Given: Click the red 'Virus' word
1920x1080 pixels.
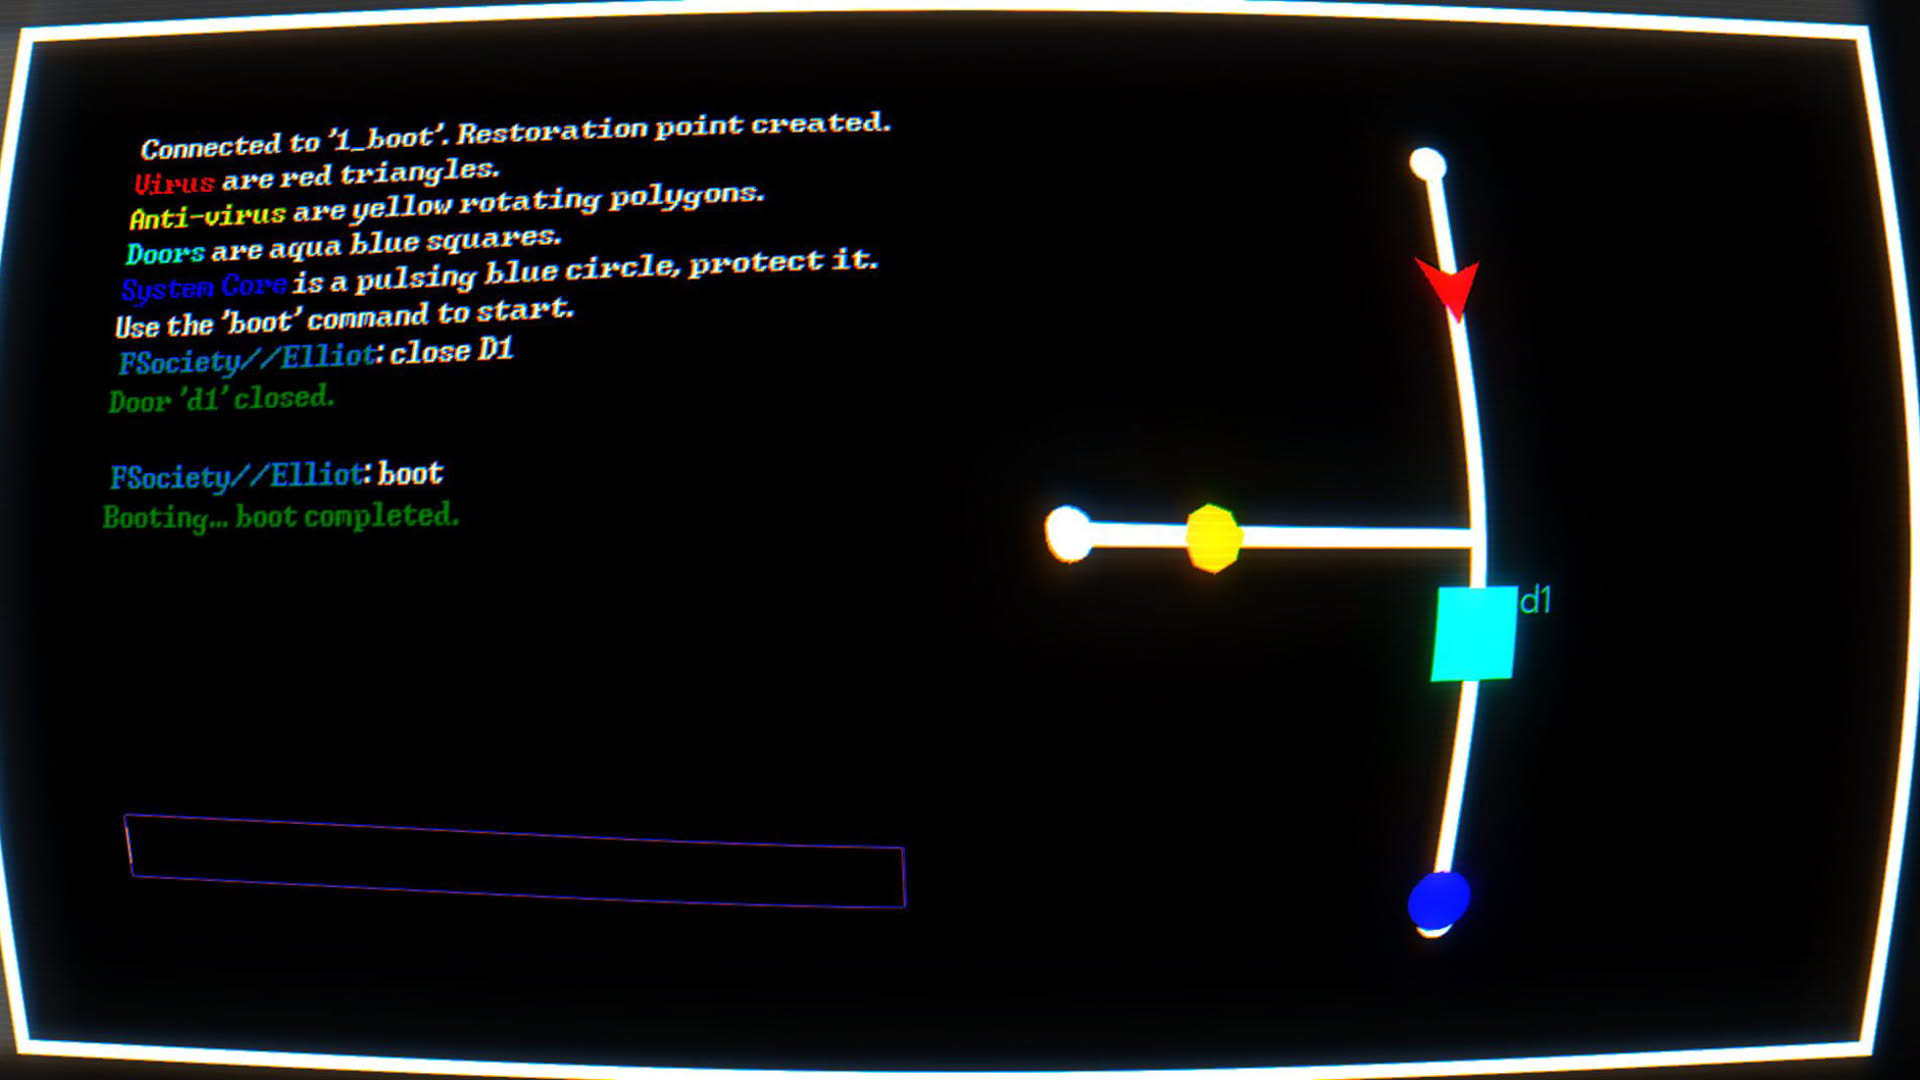Looking at the screenshot, I should (174, 183).
